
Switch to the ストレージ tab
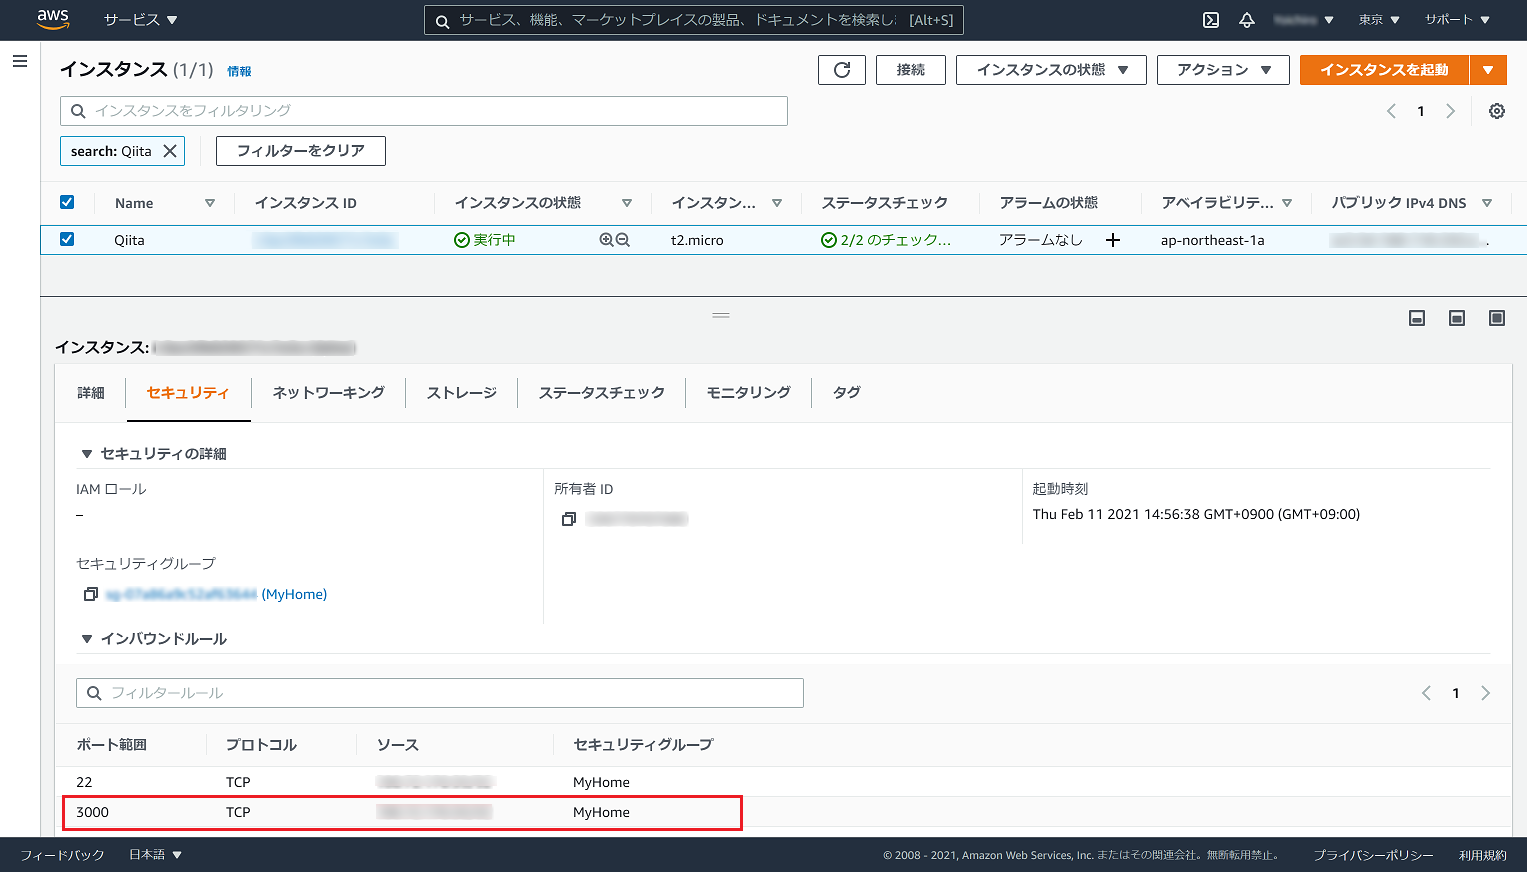tap(461, 393)
